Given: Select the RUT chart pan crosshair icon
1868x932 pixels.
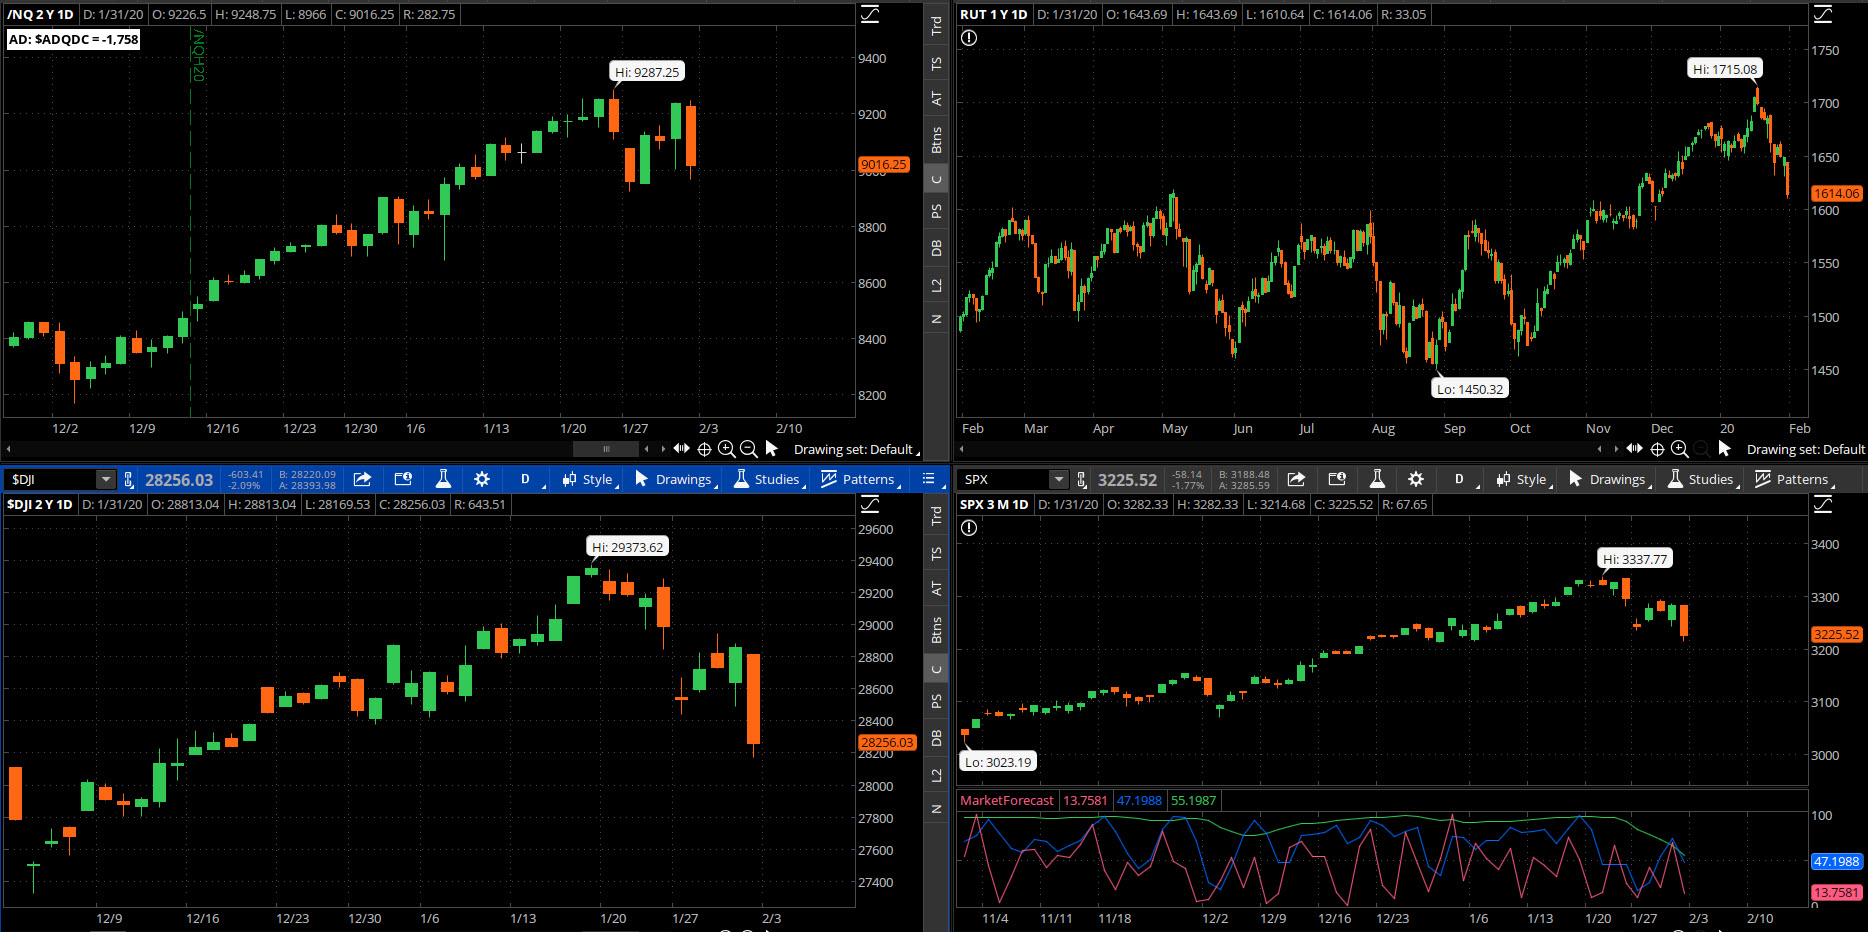Looking at the screenshot, I should (1657, 449).
